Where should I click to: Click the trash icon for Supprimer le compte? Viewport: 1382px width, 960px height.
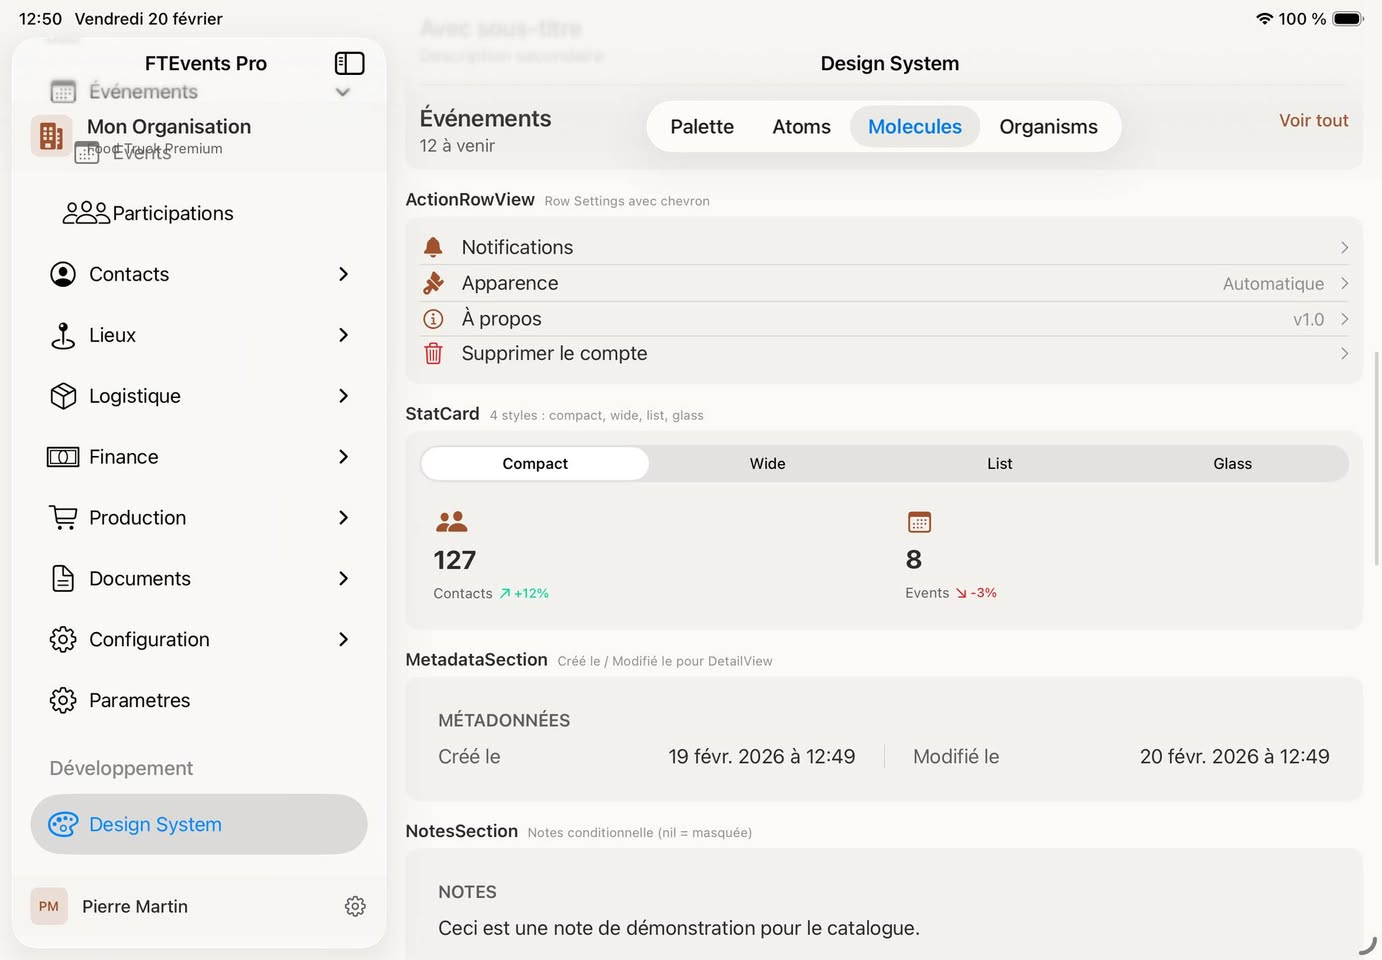433,354
